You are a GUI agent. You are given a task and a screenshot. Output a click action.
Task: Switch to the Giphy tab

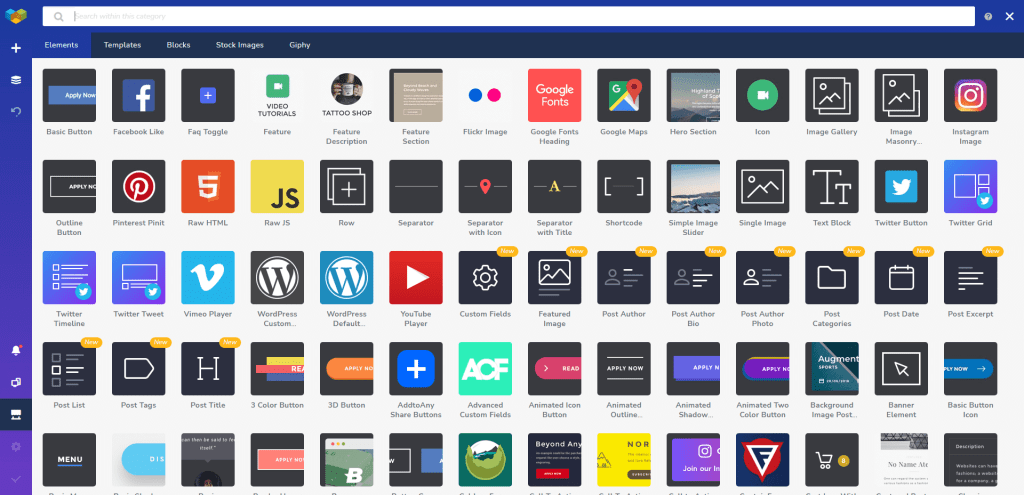point(300,45)
